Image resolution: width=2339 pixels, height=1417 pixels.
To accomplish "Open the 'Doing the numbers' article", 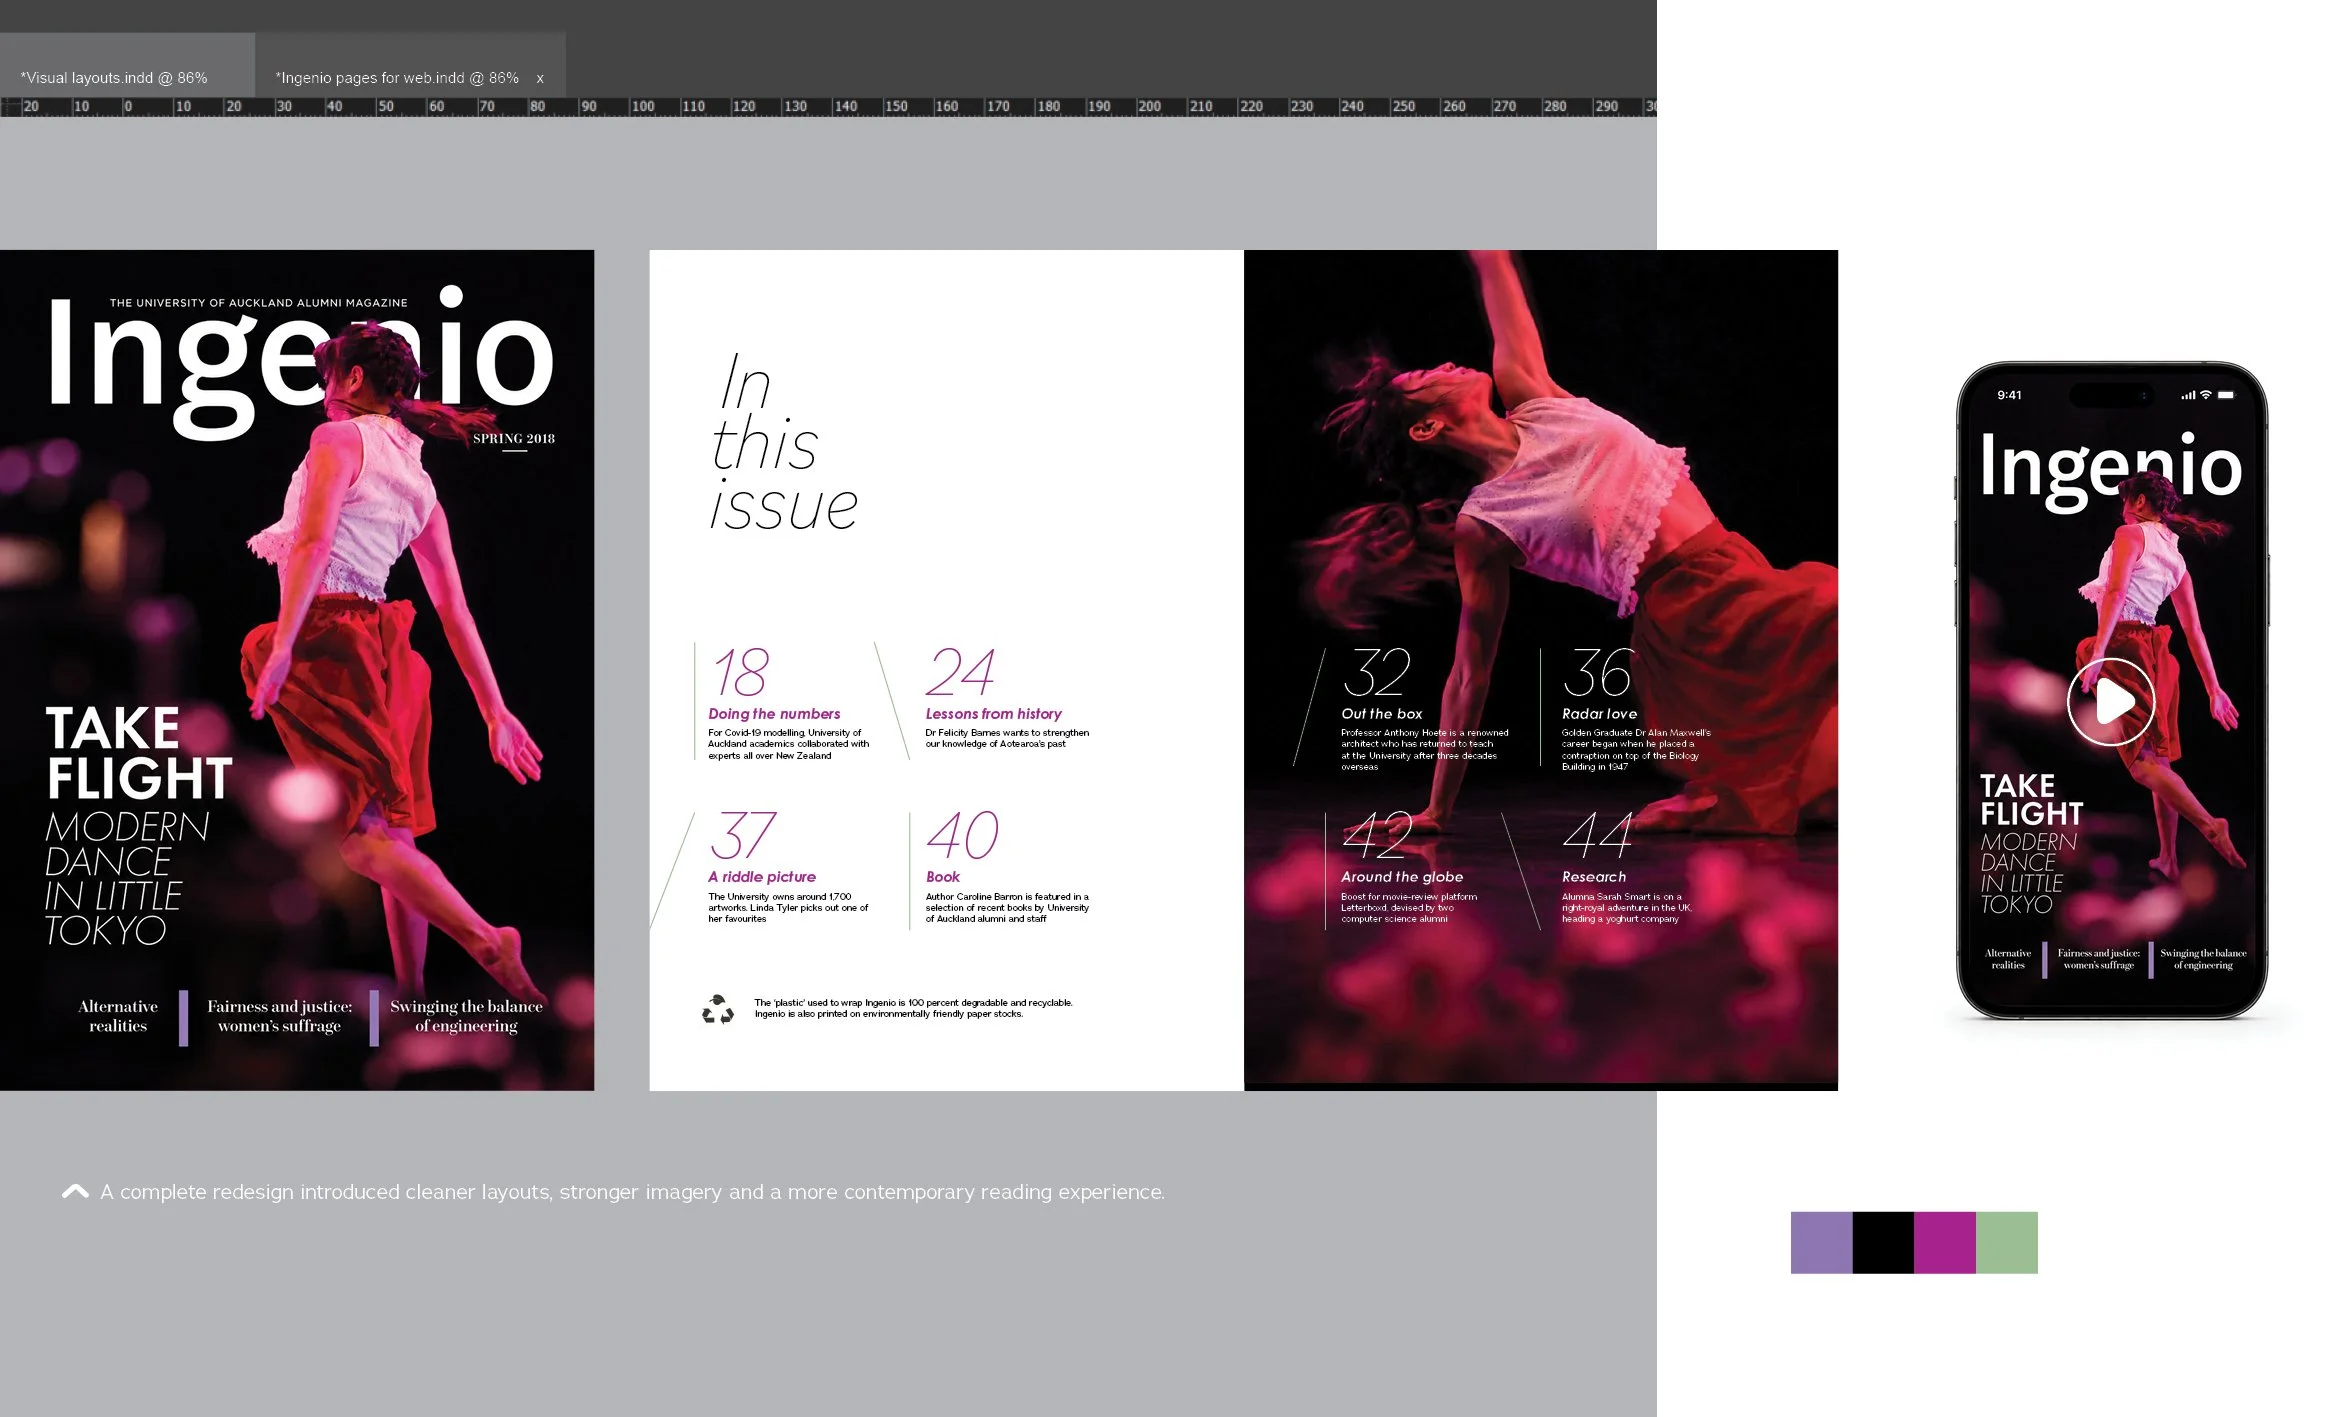I will [x=774, y=714].
